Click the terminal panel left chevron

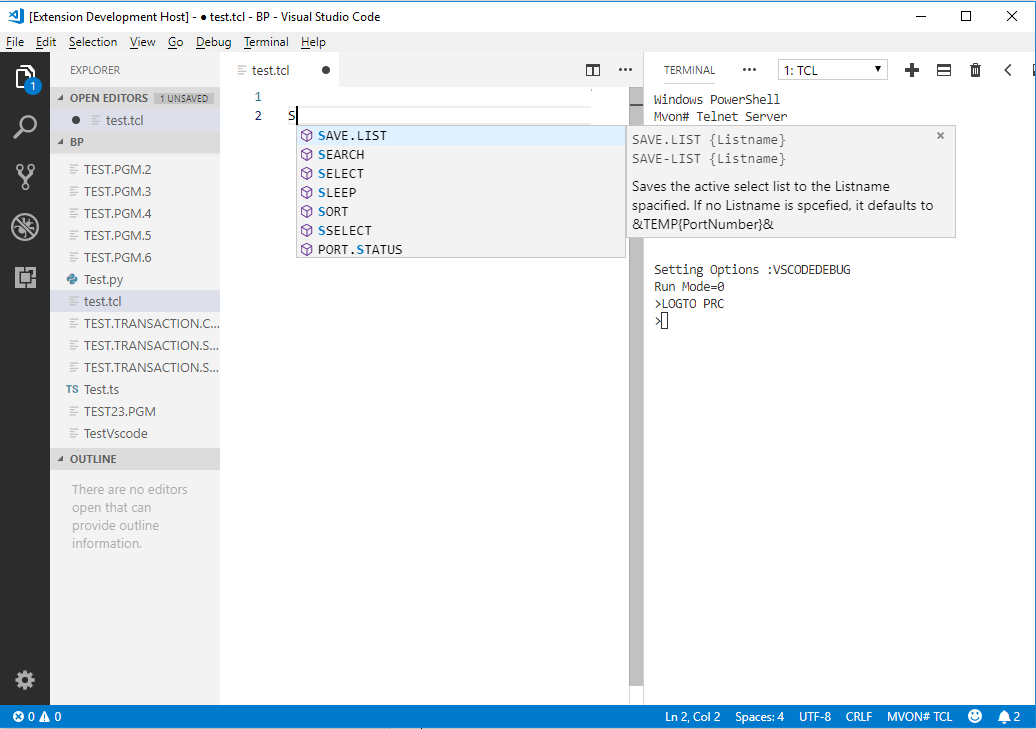tap(1008, 70)
